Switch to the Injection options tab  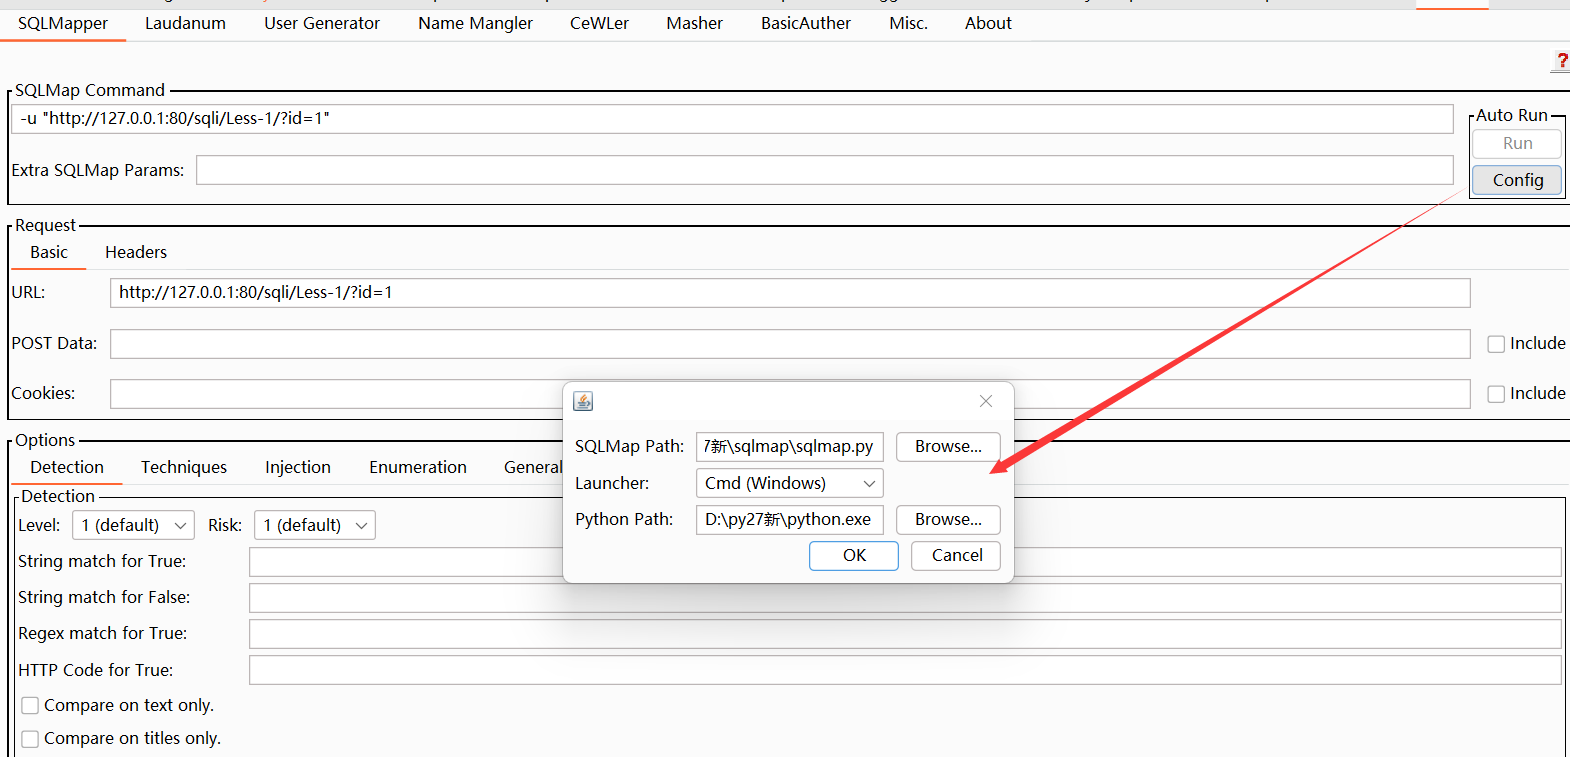coord(298,467)
